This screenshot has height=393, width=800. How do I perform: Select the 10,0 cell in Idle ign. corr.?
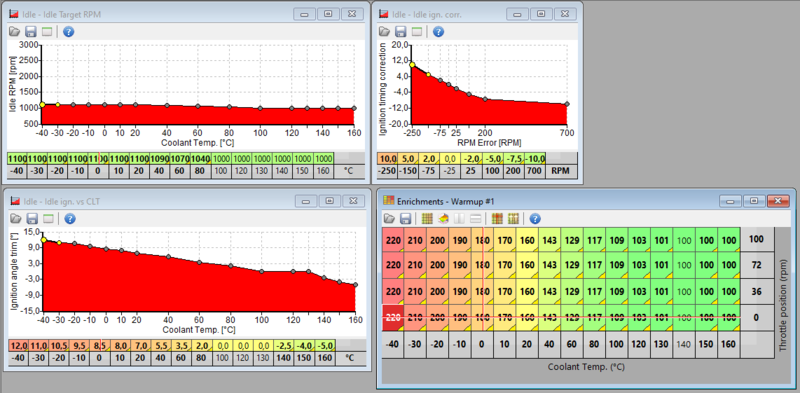(388, 158)
